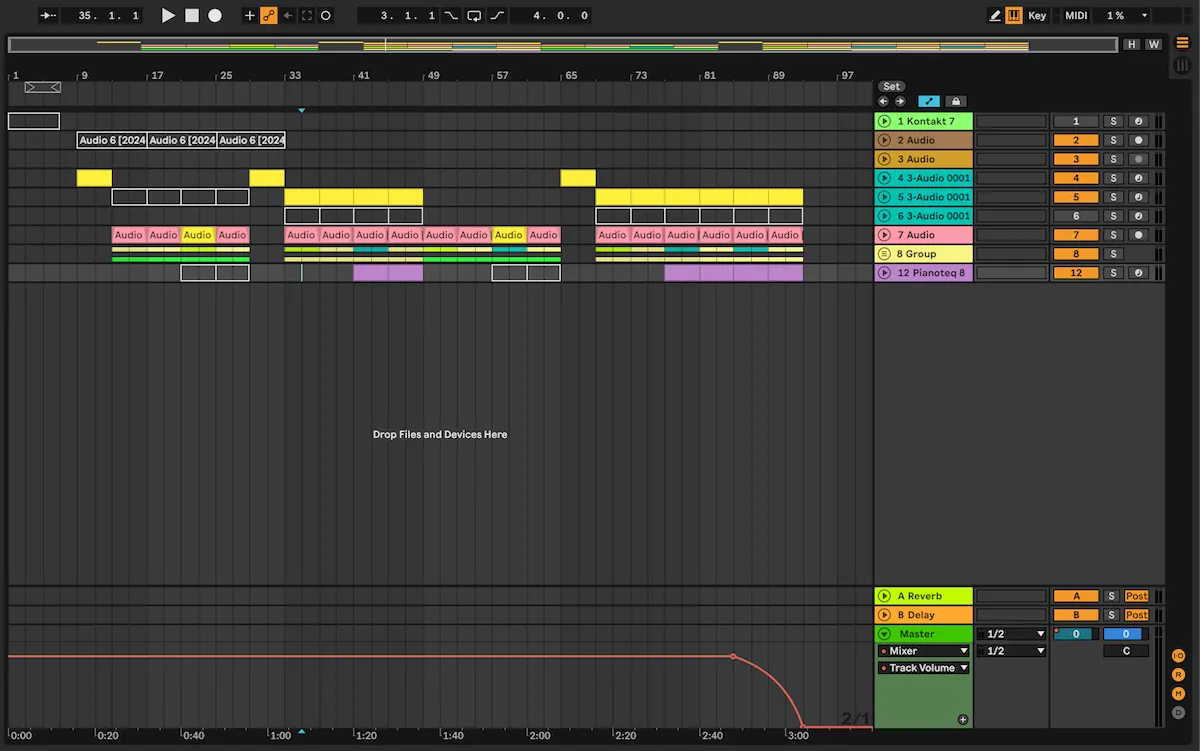
Task: Toggle the Draw Mode pencil icon
Action: coord(995,16)
